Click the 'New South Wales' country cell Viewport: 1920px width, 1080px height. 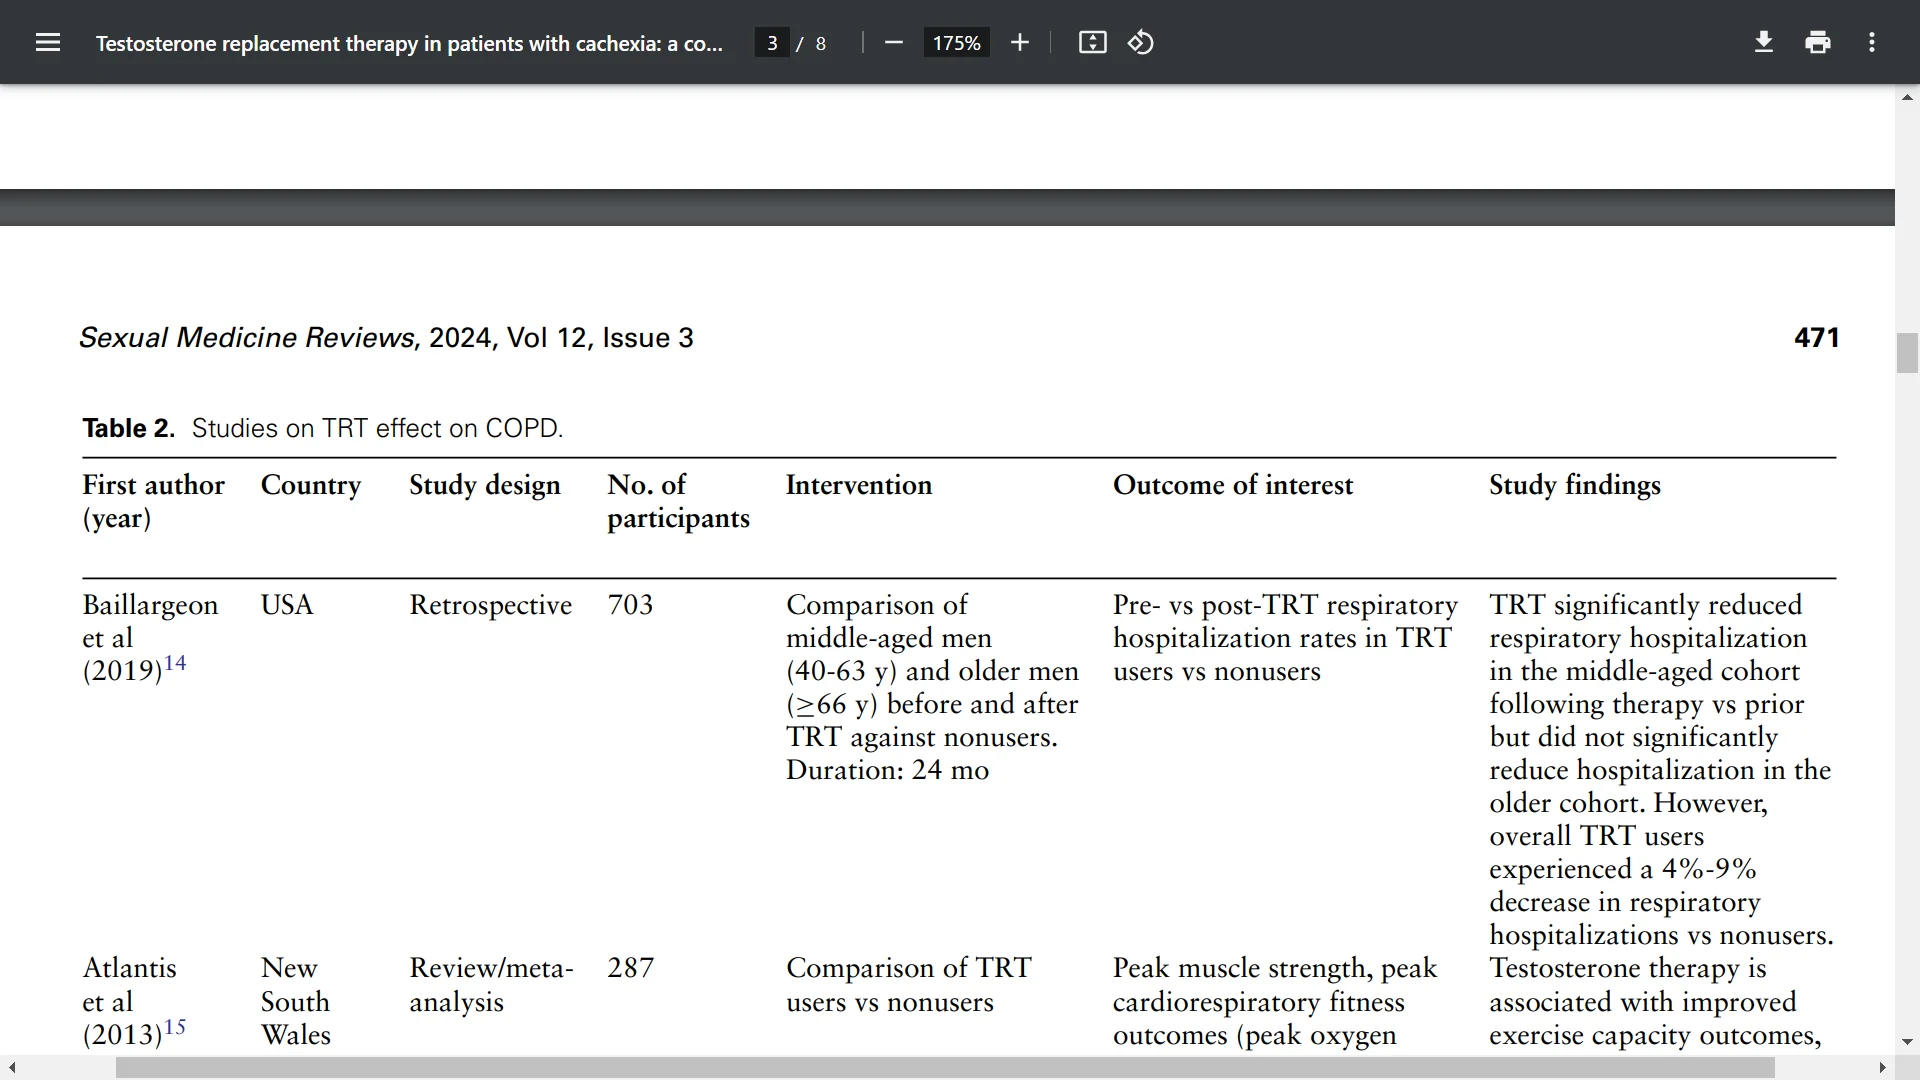click(x=296, y=1001)
